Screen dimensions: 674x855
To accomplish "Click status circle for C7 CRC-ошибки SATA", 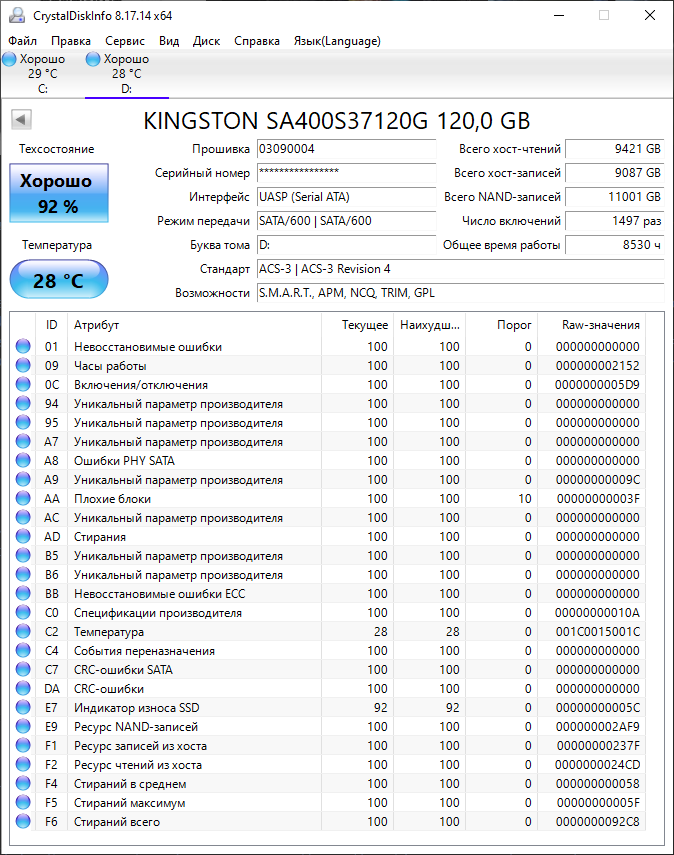I will coord(23,669).
